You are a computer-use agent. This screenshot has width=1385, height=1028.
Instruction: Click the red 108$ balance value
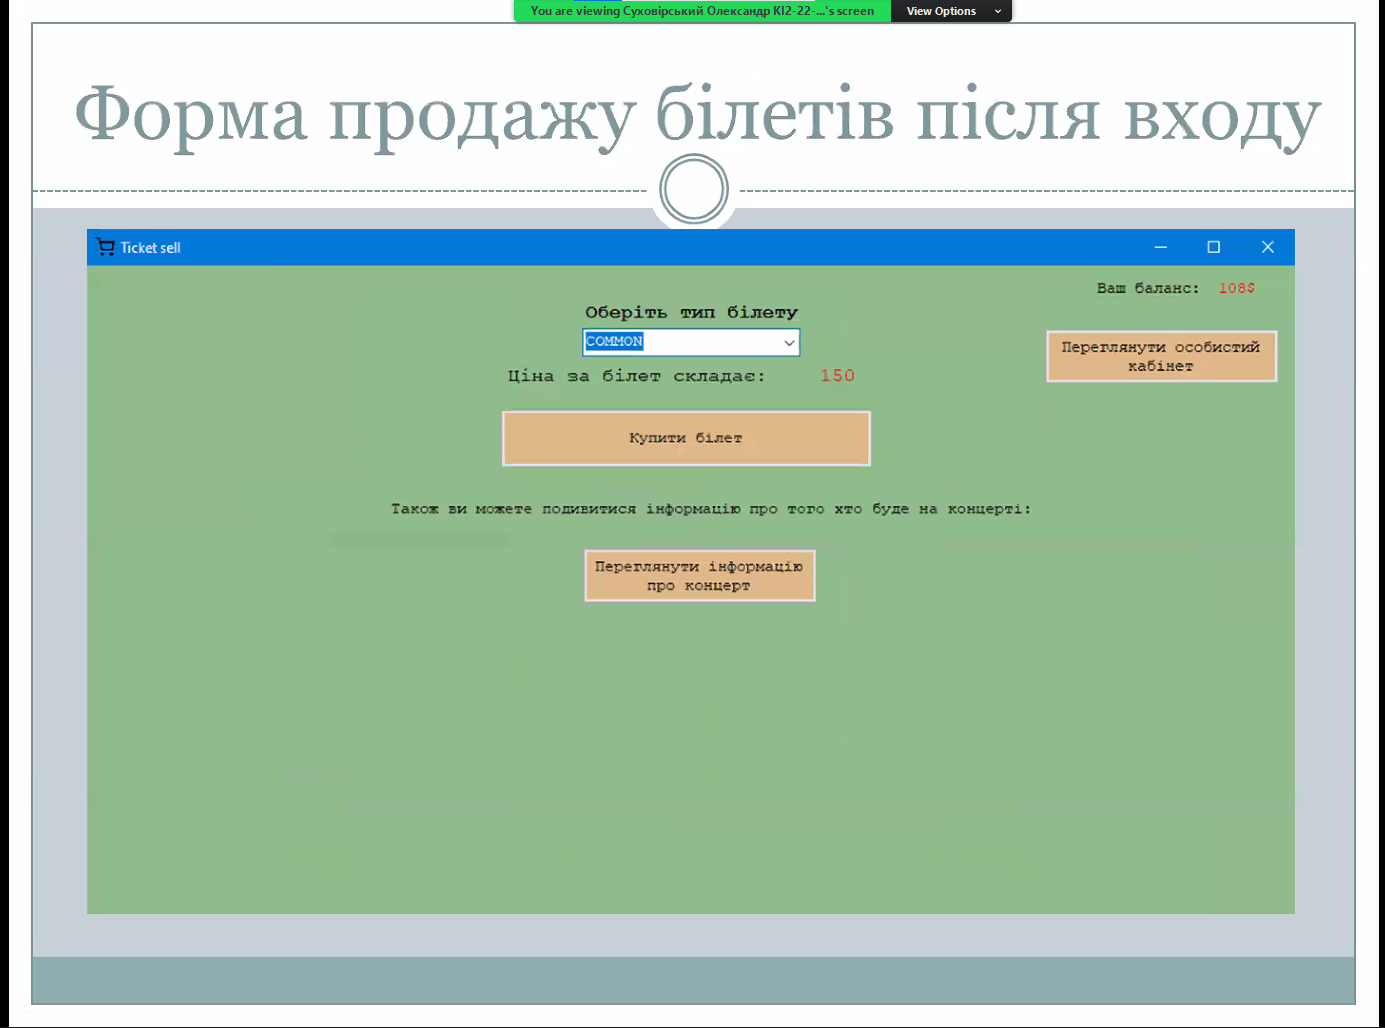click(x=1236, y=288)
